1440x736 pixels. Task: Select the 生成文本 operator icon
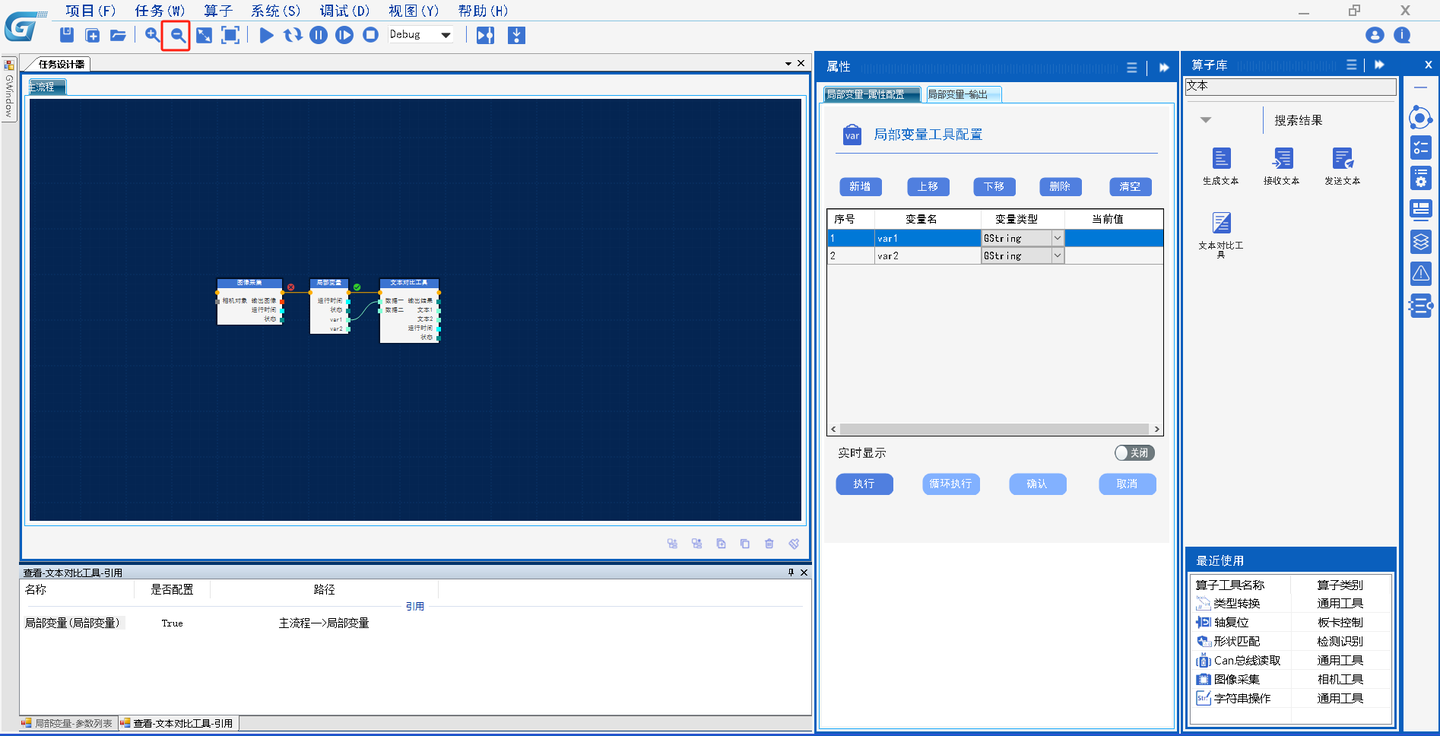click(1221, 158)
